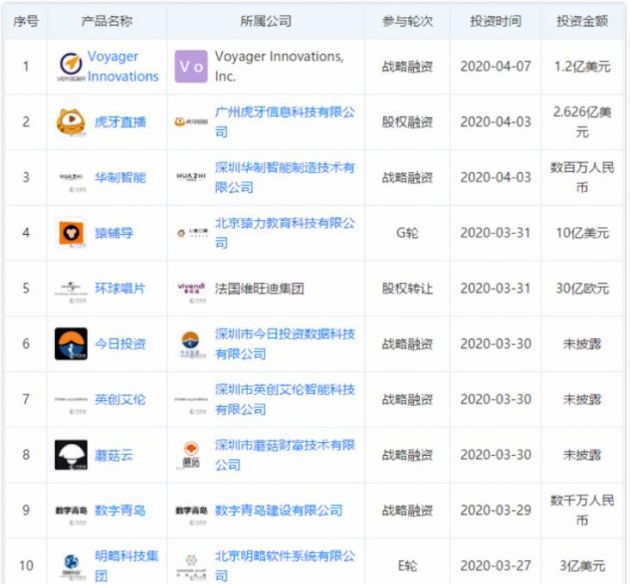Open the 蘑菇云 product link
This screenshot has height=584, width=630.
tap(114, 455)
